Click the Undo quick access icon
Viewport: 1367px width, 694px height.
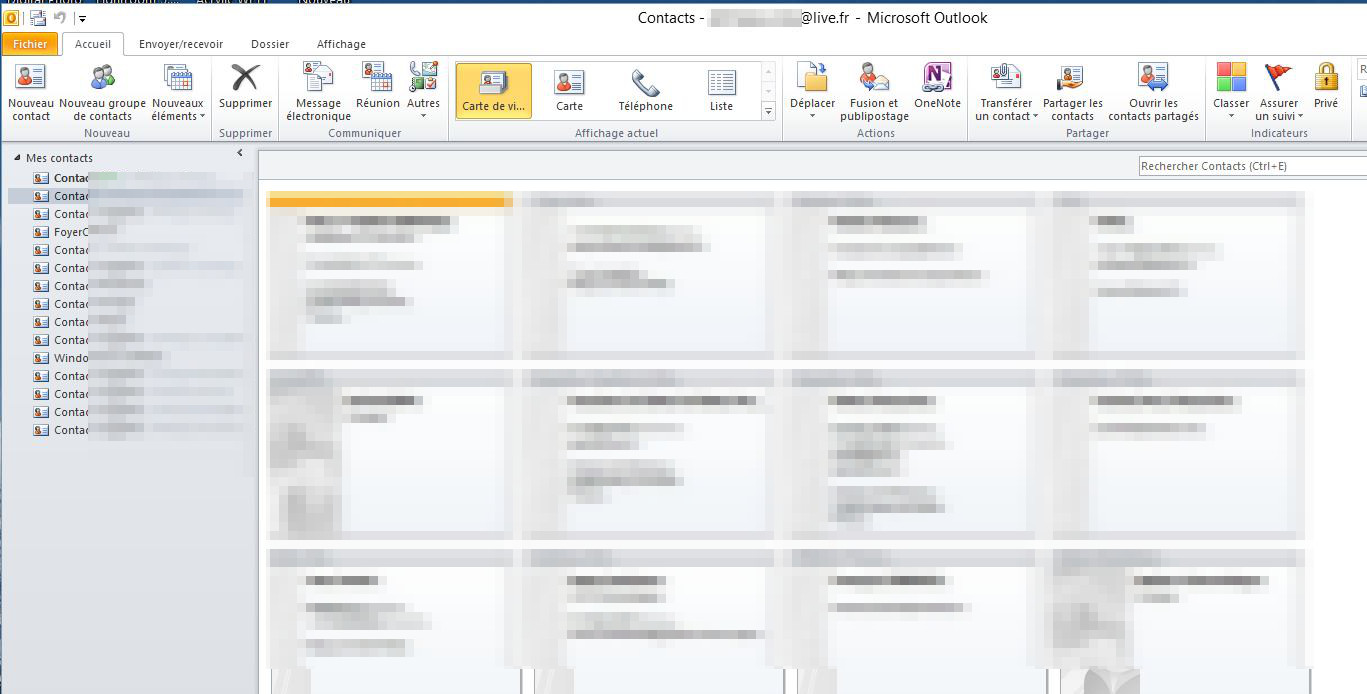click(60, 18)
